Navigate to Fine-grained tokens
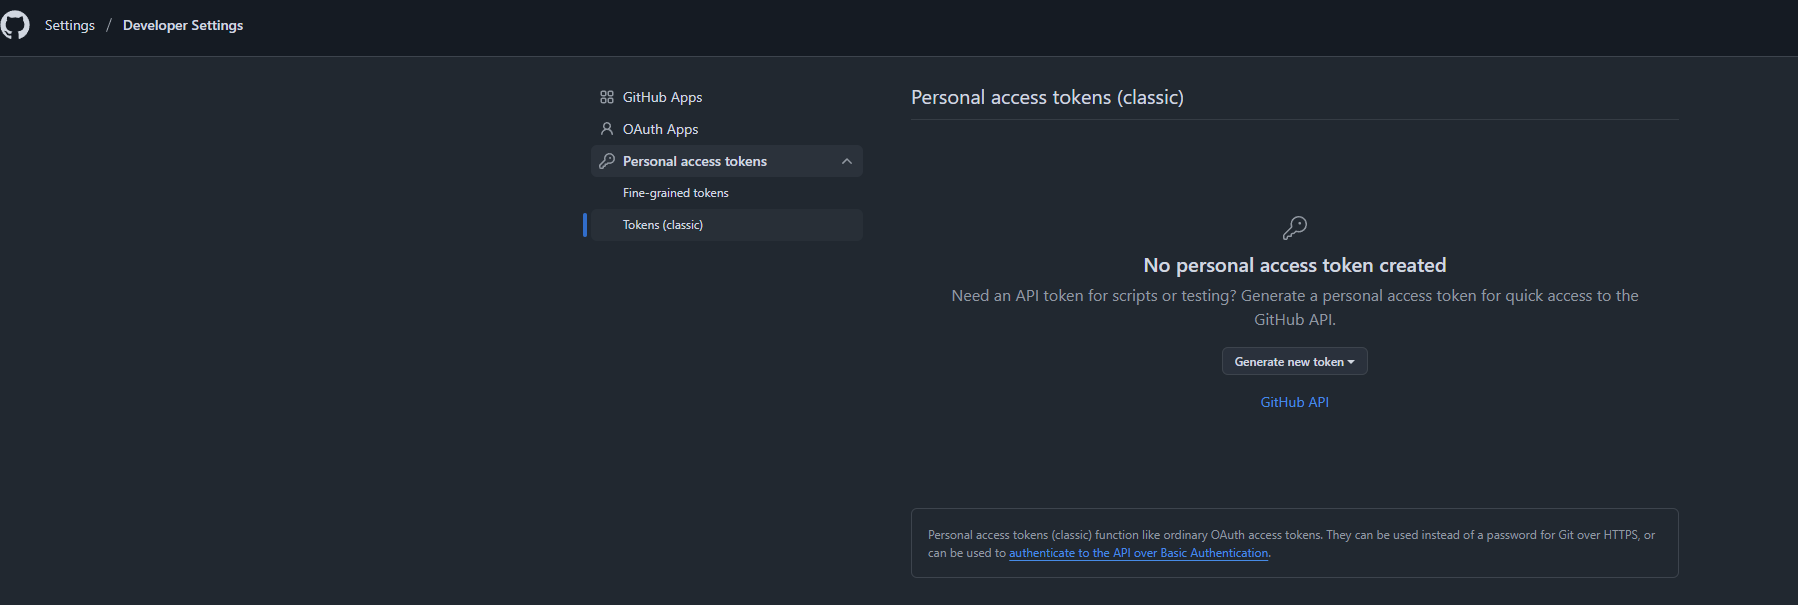This screenshot has height=605, width=1798. 676,193
